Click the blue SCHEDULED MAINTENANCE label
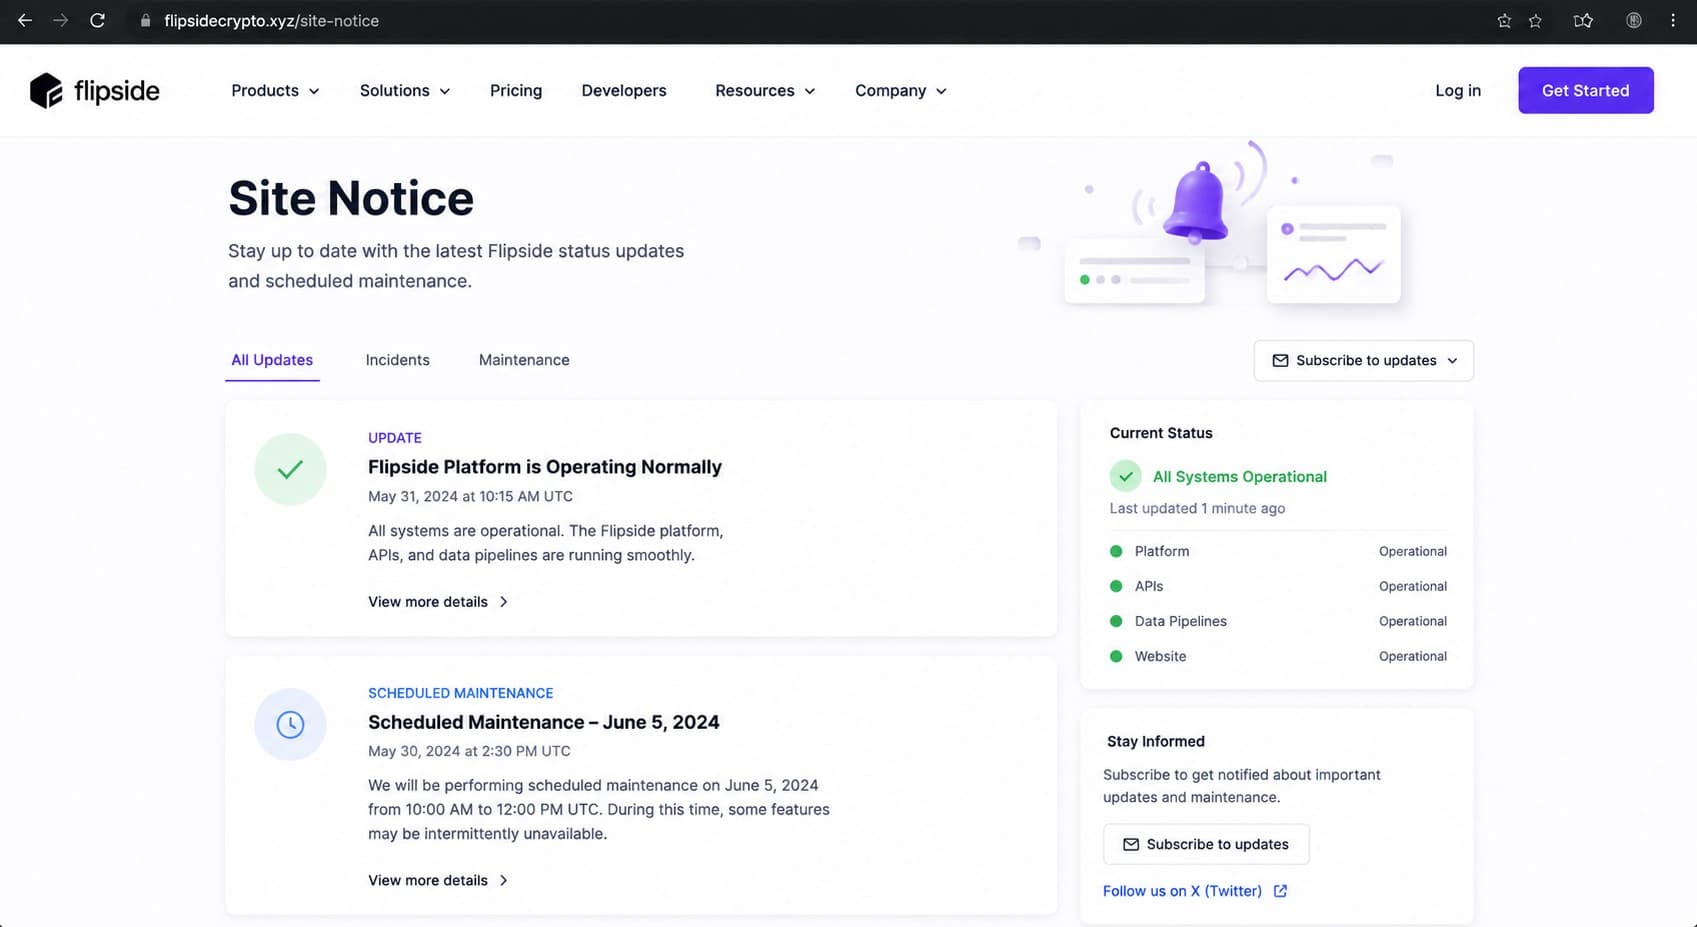This screenshot has height=927, width=1697. click(460, 693)
